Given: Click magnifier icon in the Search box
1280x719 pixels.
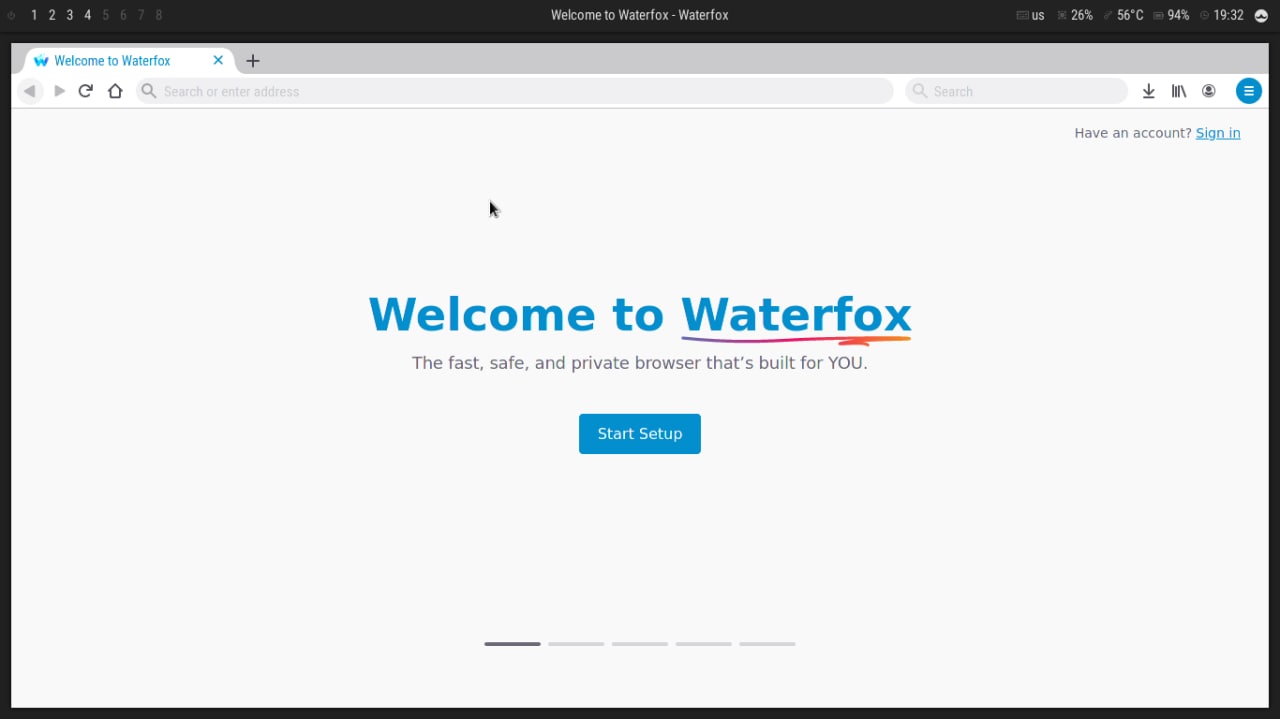Looking at the screenshot, I should [920, 91].
